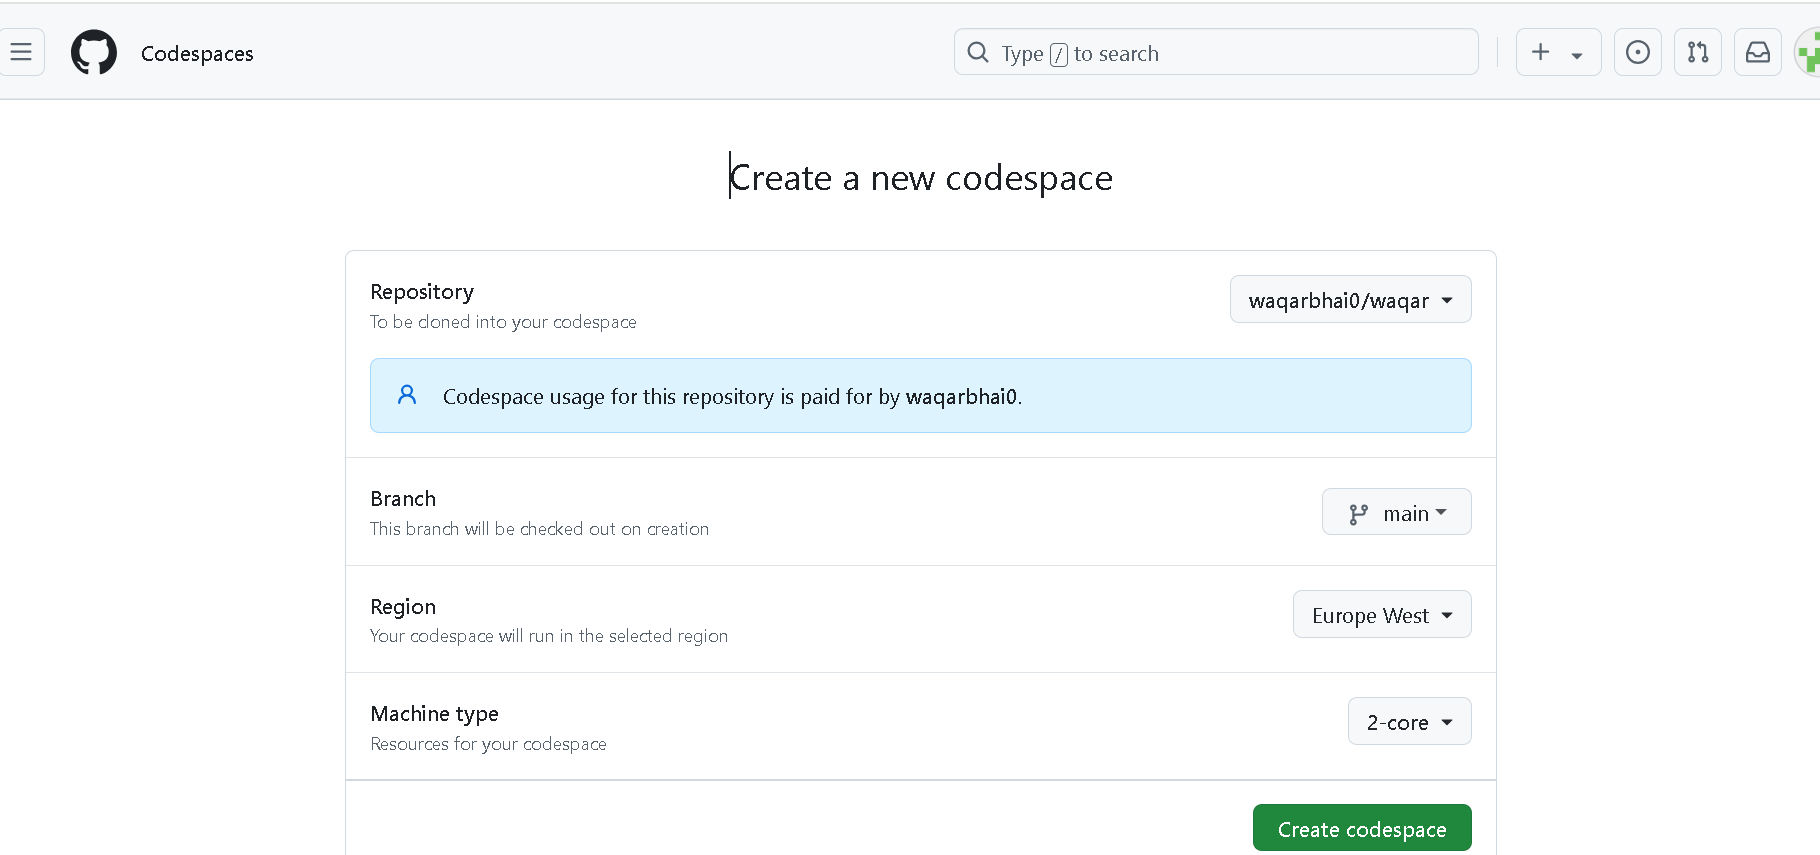Viewport: 1820px width, 855px height.
Task: Focus the 'Type / to search' field
Action: pos(1216,52)
